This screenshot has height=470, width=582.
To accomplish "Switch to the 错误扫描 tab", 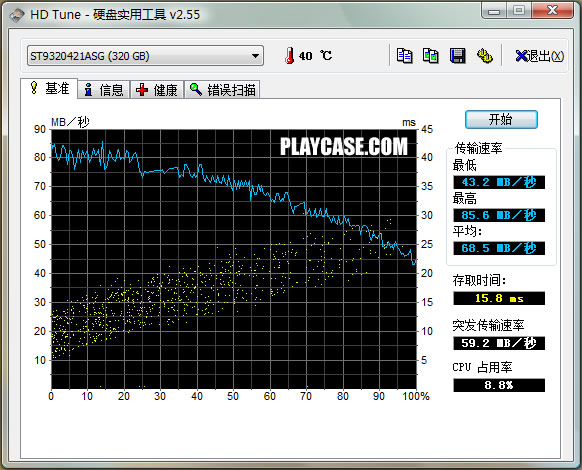I will 222,89.
